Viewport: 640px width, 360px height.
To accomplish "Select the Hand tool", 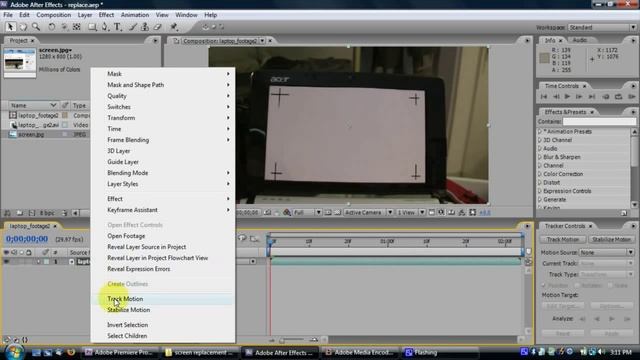I will 23,27.
